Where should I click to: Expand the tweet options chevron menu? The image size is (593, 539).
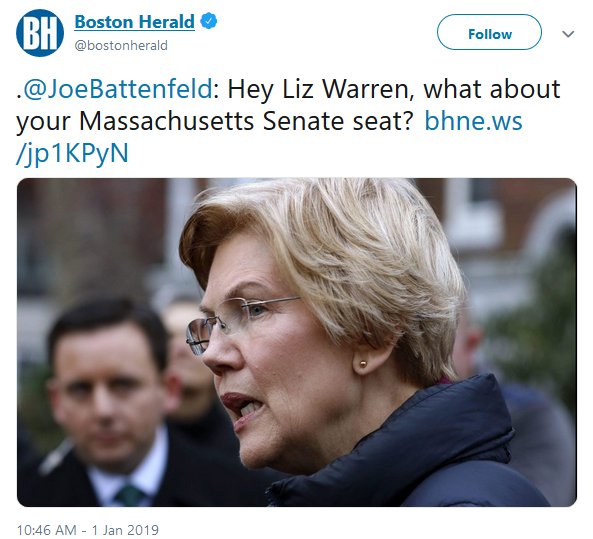click(568, 34)
